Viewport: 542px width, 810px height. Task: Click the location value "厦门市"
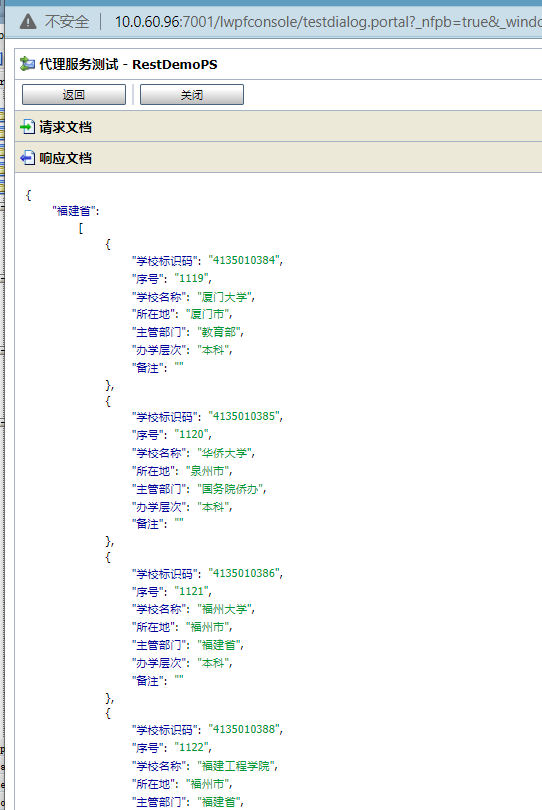pos(208,314)
